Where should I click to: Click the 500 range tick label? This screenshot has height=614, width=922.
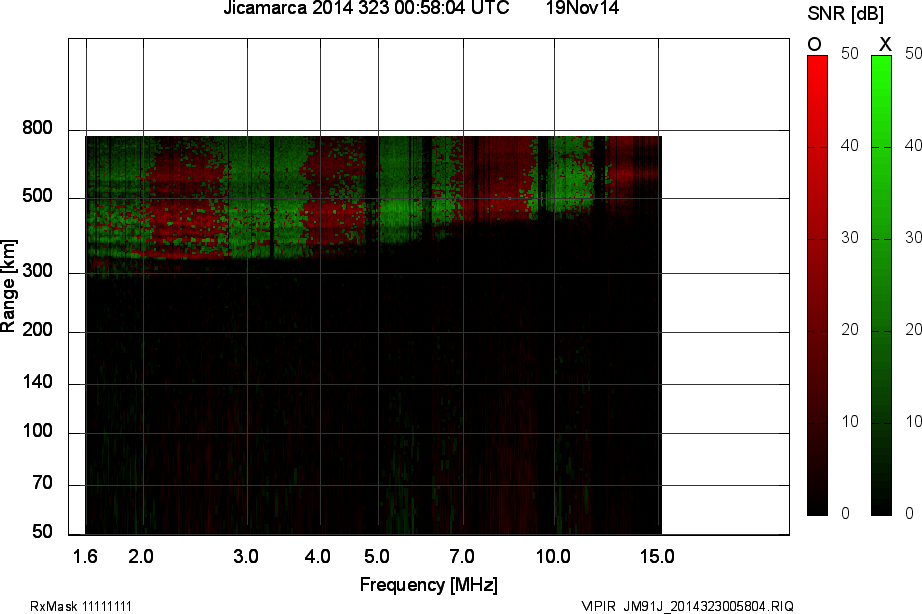[37, 196]
